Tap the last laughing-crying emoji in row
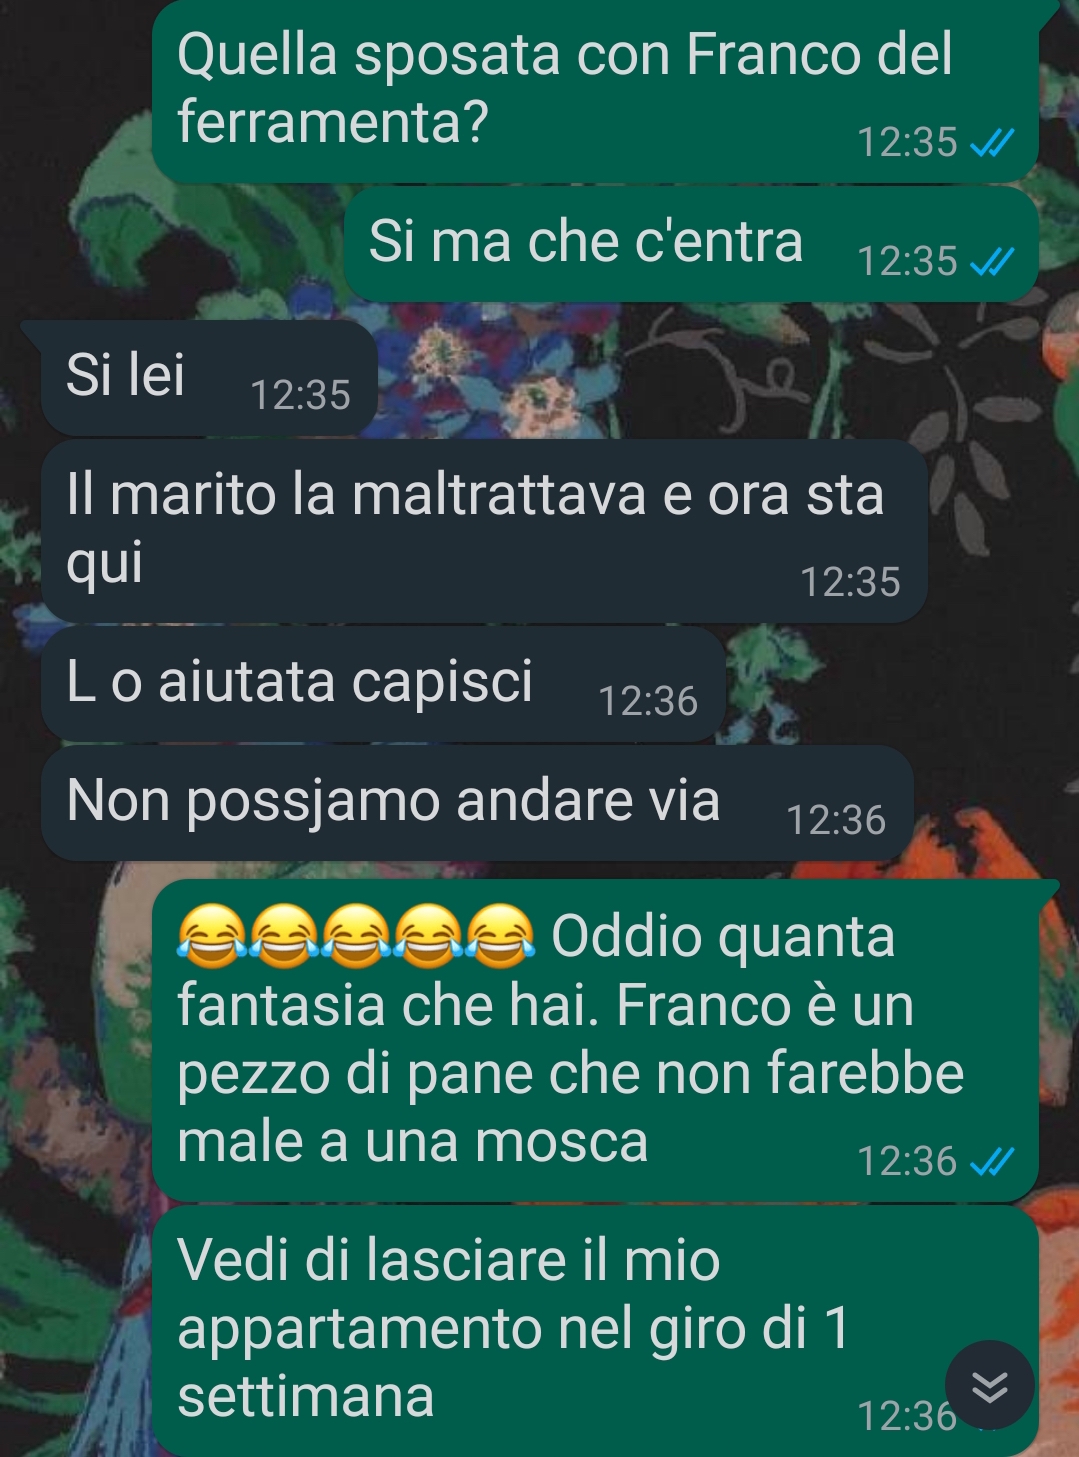 tap(500, 937)
